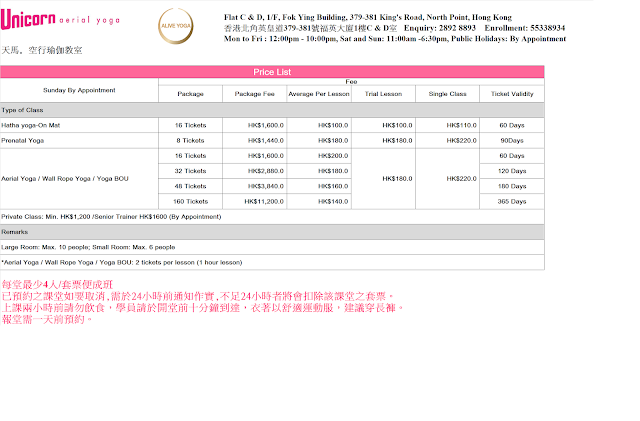This screenshot has height=421, width=640.
Task: Click Aerial Yoga / Wall Rope Yoga class label
Action: 64,179
